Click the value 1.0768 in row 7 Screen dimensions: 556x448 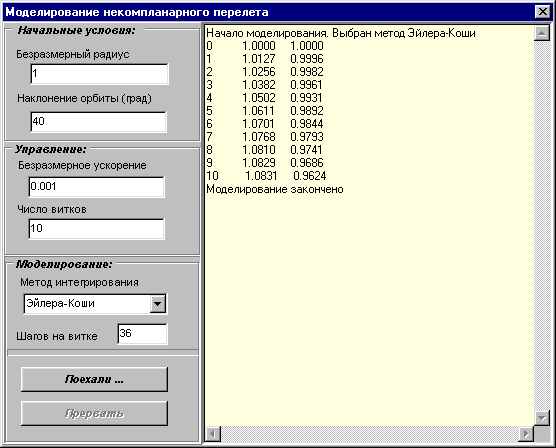click(259, 137)
